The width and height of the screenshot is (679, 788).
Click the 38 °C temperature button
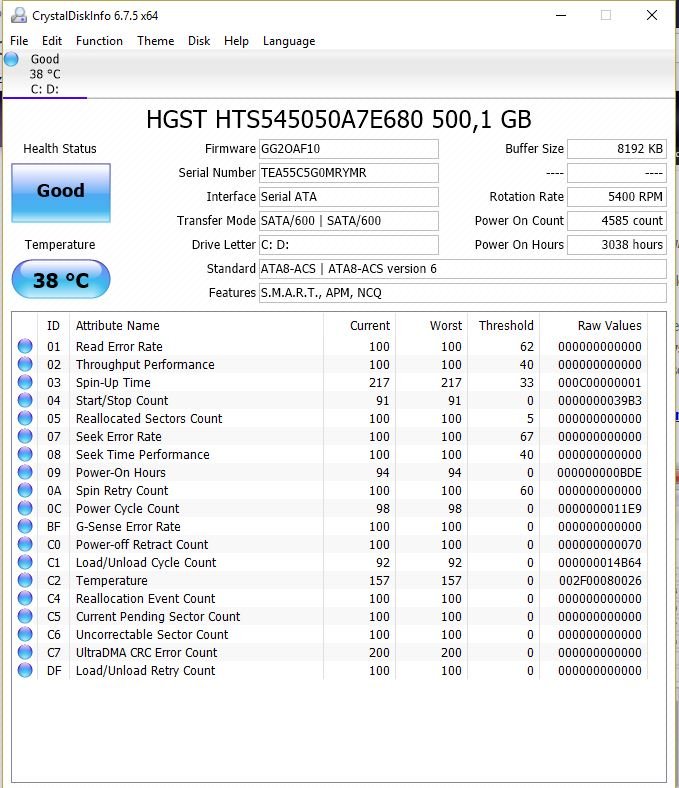coord(61,279)
